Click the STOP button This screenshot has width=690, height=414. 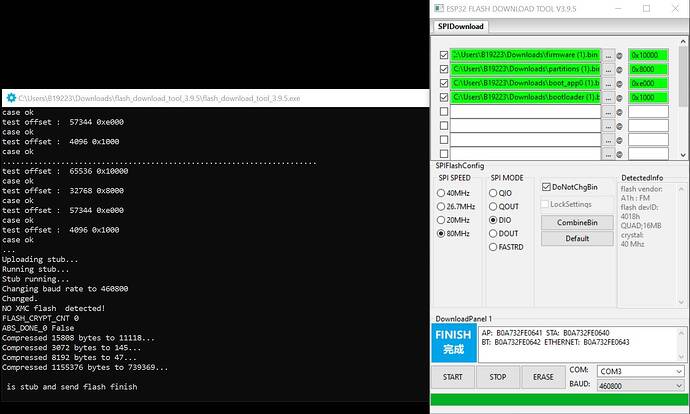click(498, 377)
